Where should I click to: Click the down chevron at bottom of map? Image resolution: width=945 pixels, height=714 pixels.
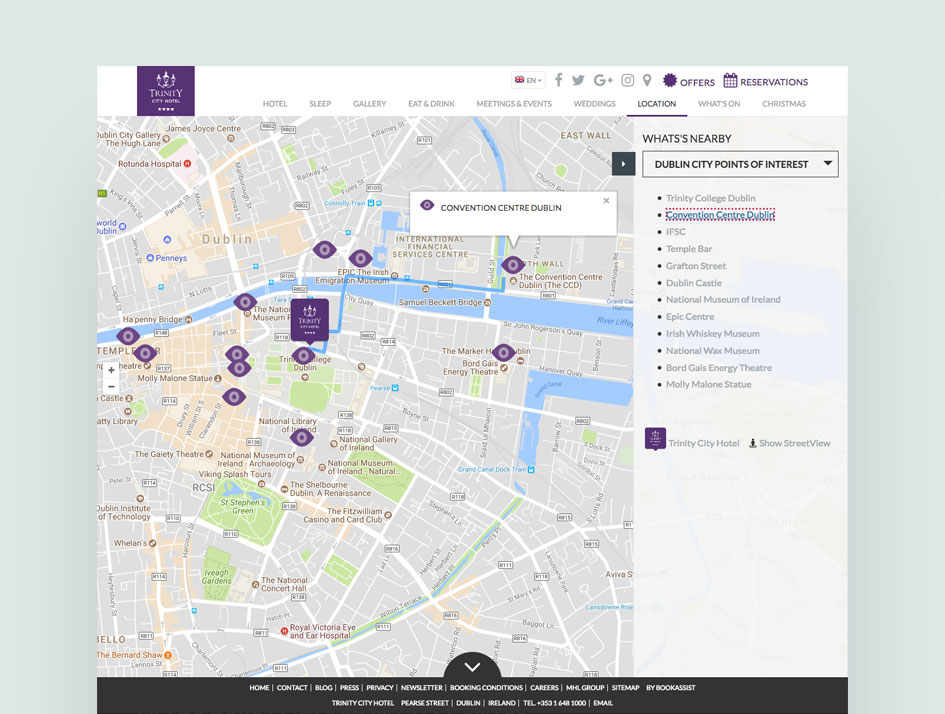pos(472,666)
